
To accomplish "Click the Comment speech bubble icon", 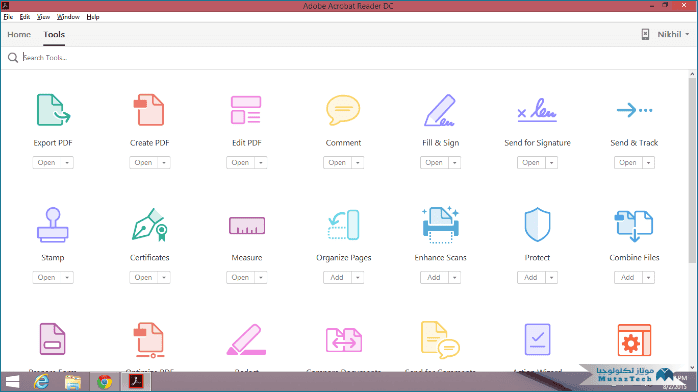I will tap(343, 110).
